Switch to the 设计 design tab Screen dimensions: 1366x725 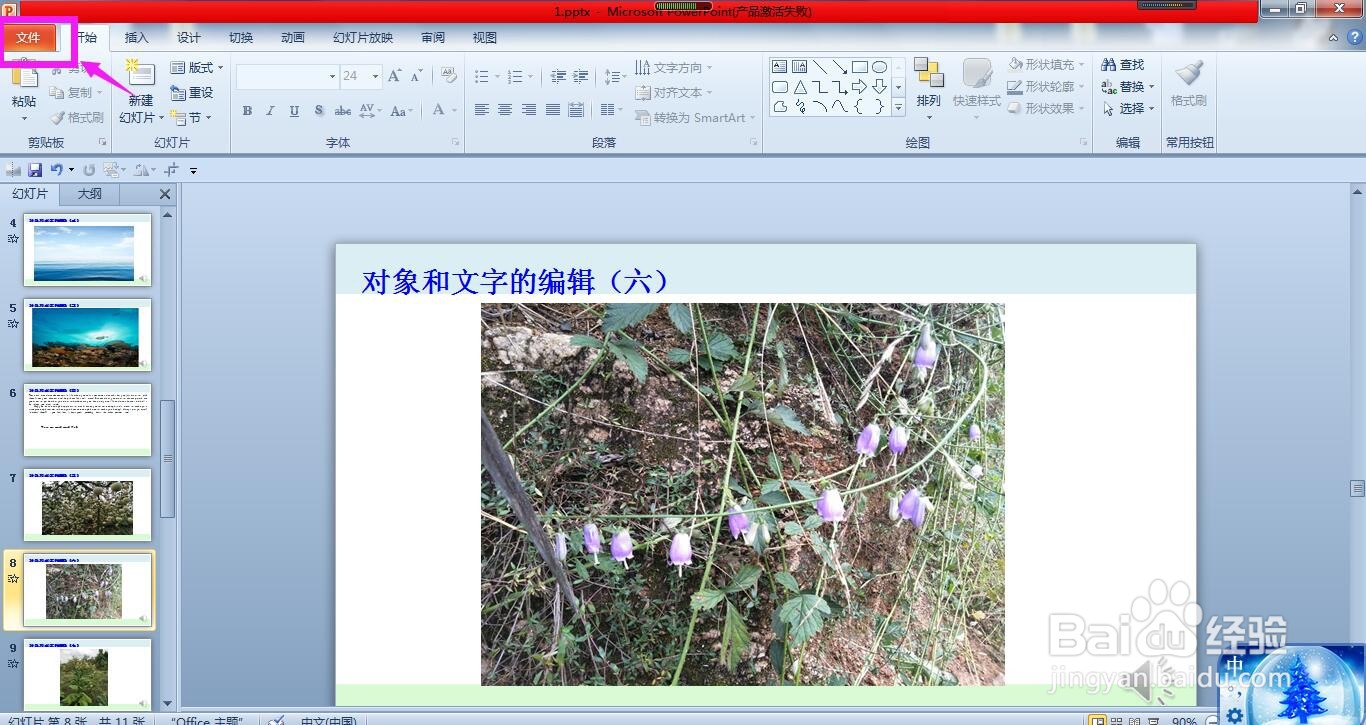[189, 38]
